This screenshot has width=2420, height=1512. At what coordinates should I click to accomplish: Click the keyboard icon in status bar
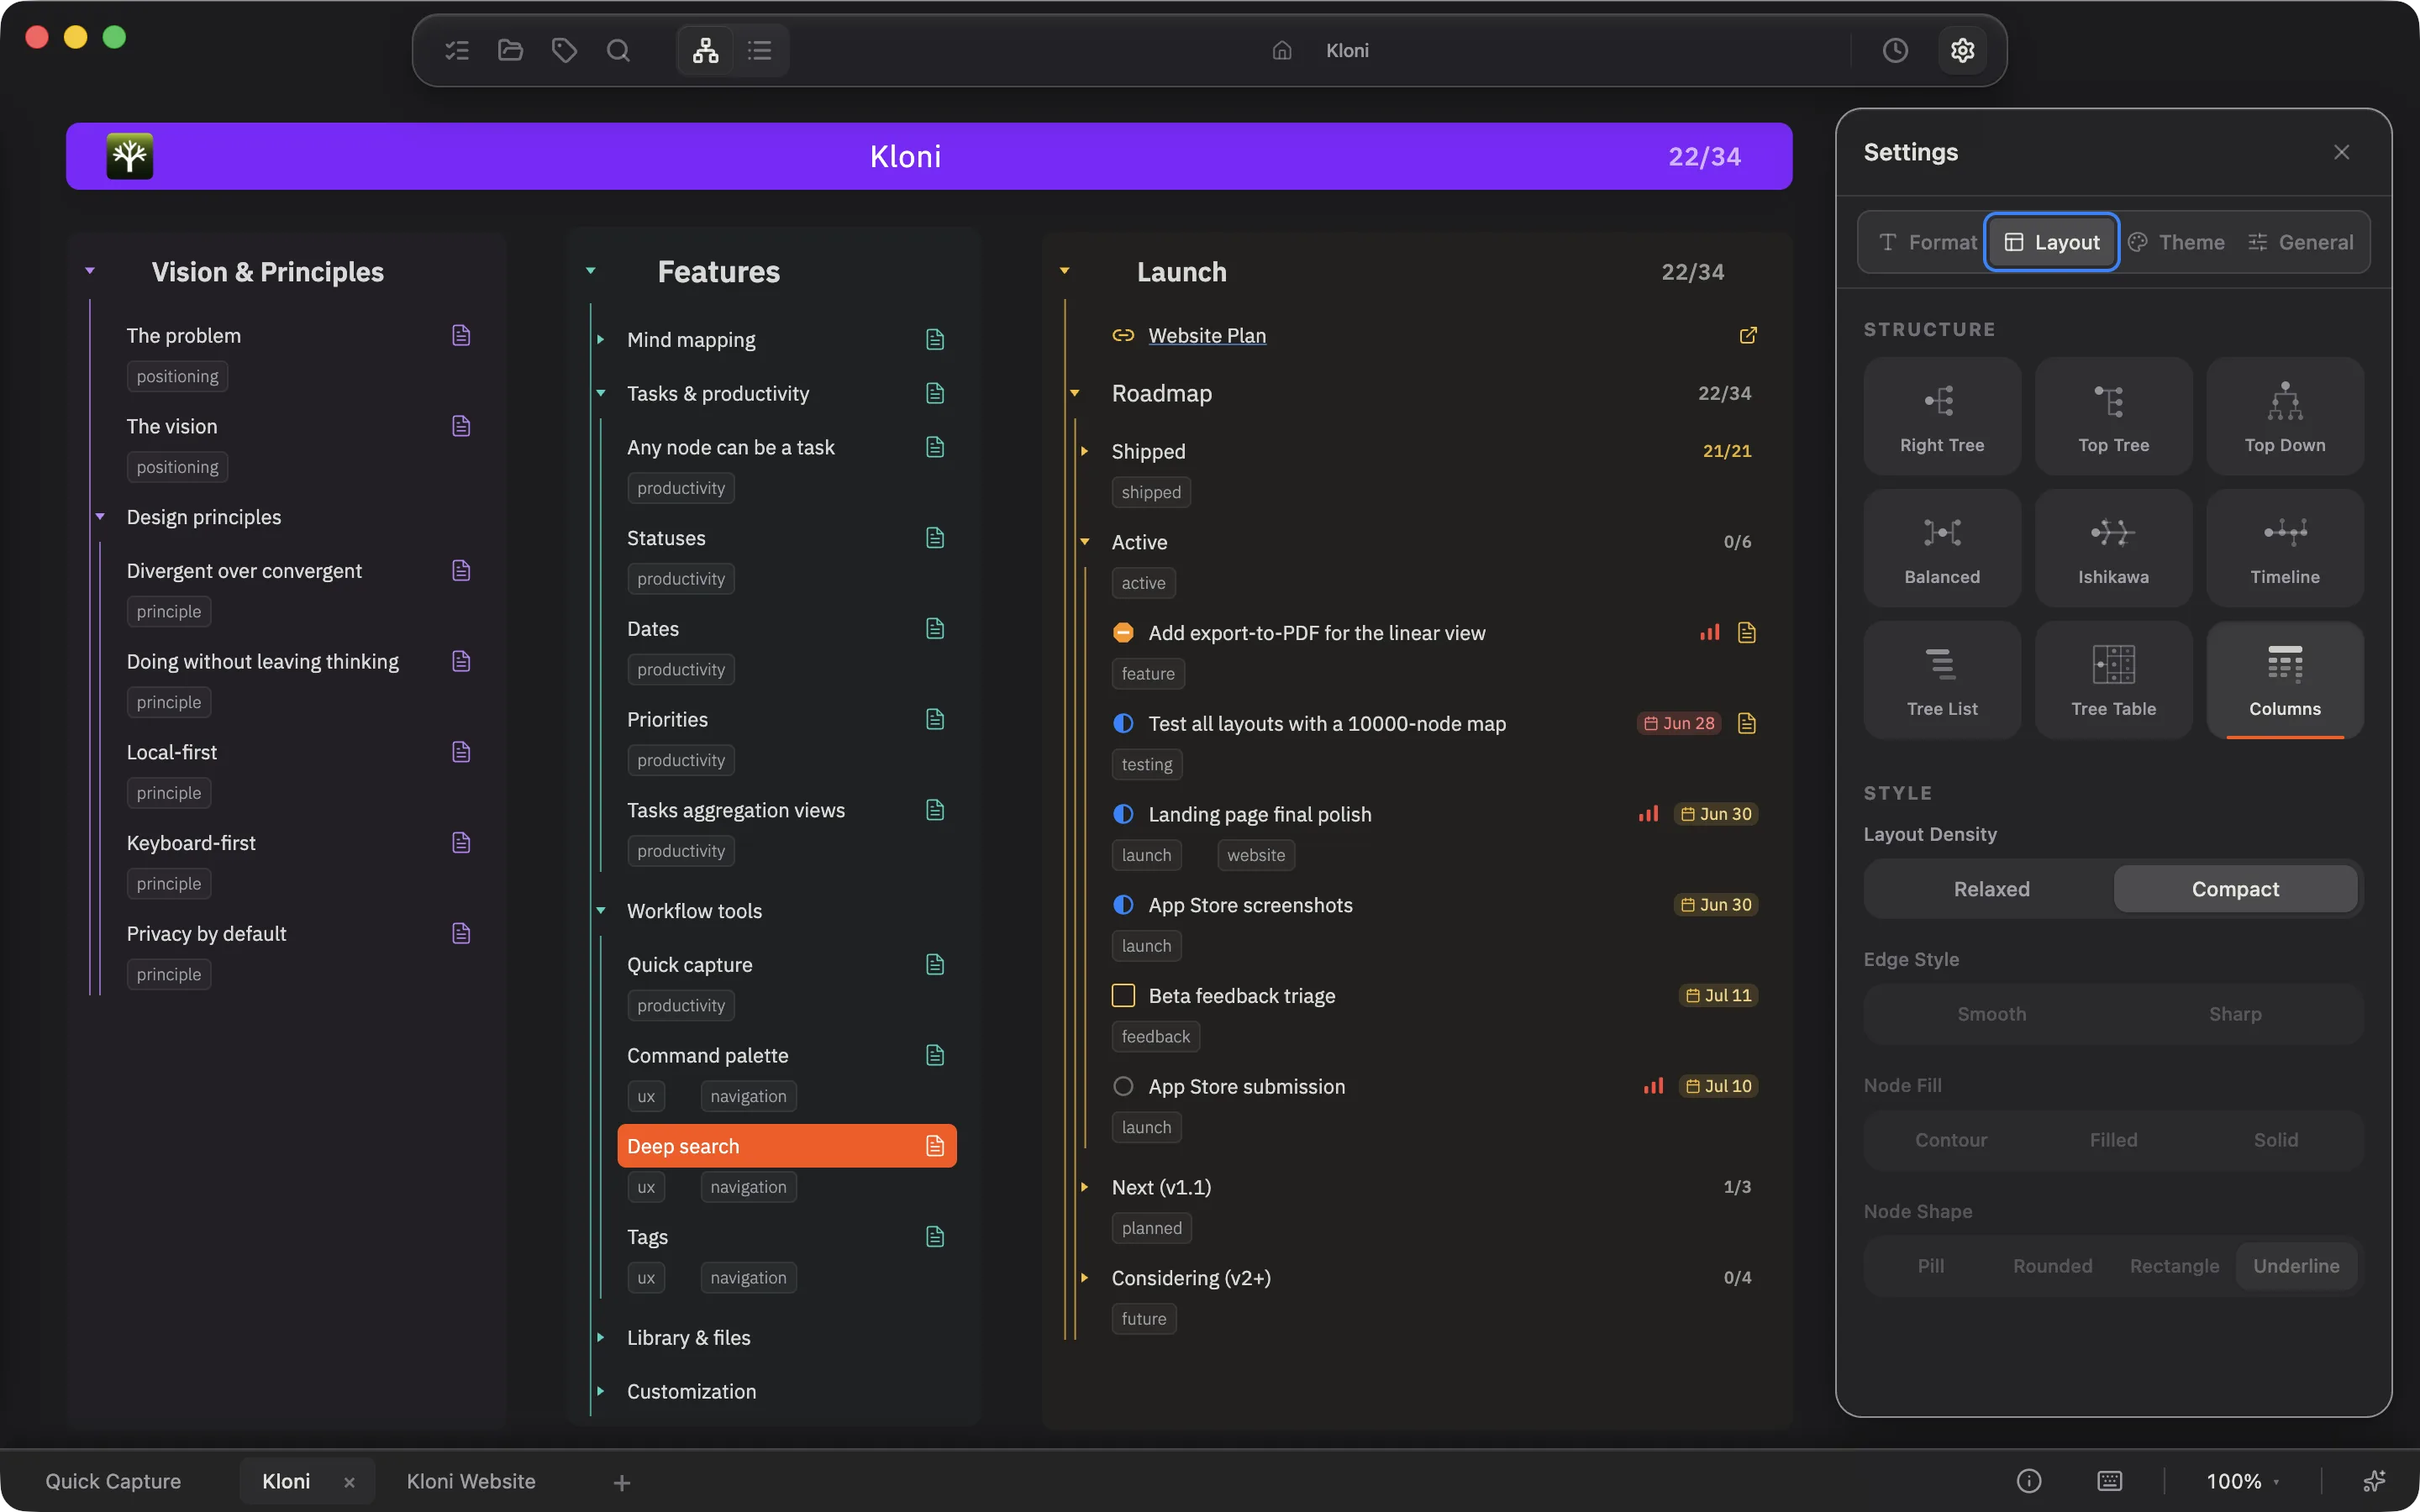click(x=2110, y=1481)
